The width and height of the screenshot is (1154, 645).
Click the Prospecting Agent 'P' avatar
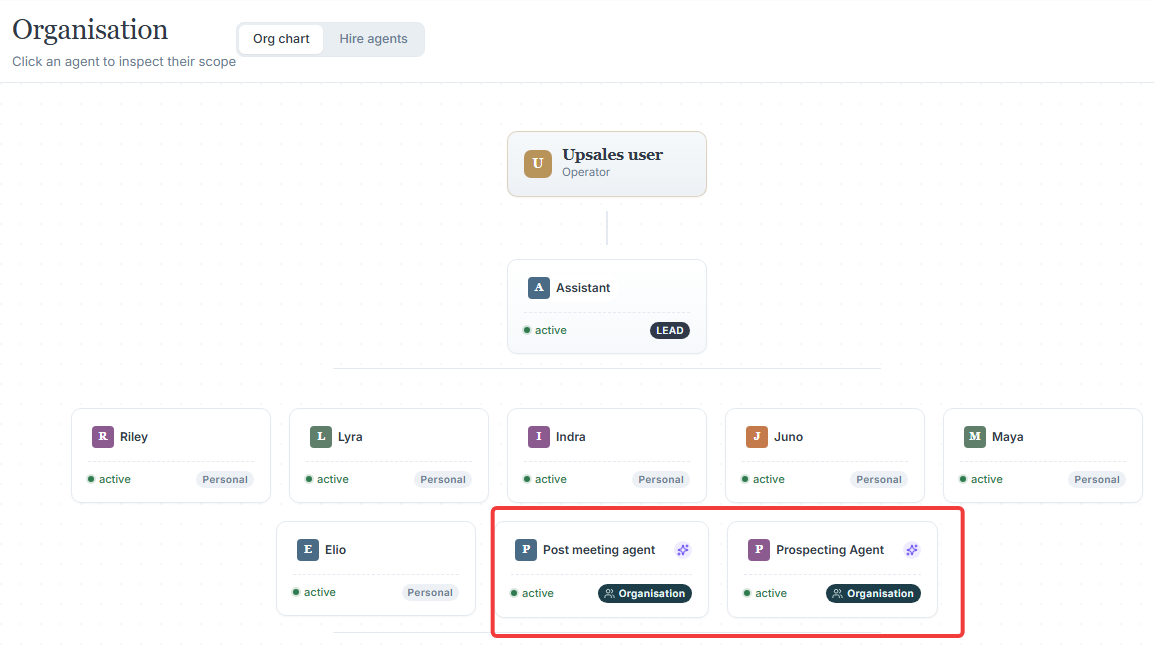coord(759,549)
